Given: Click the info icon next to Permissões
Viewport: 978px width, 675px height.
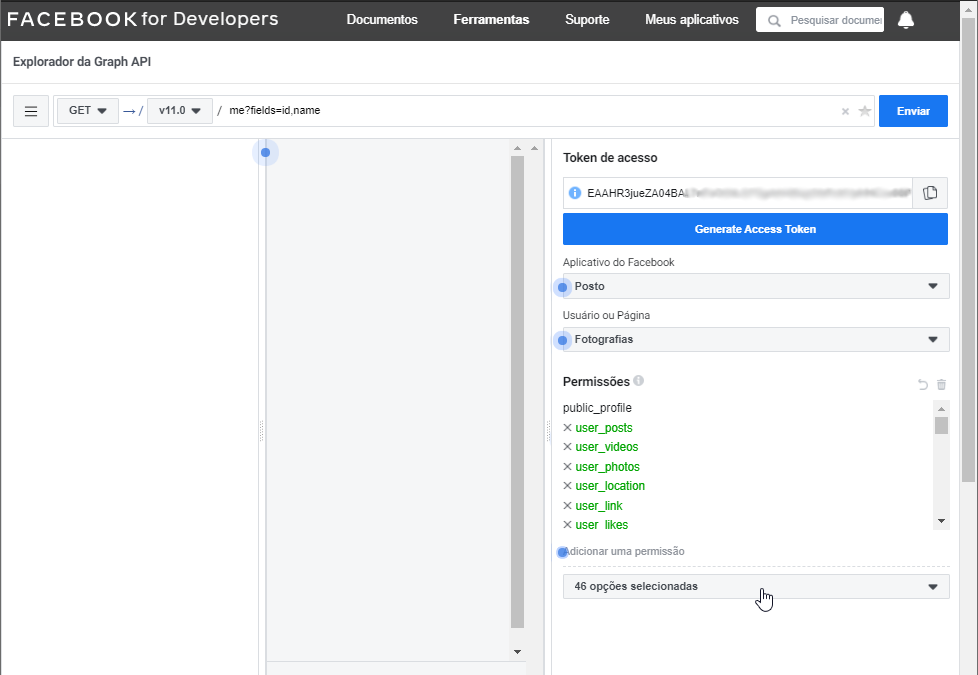Looking at the screenshot, I should (x=638, y=381).
